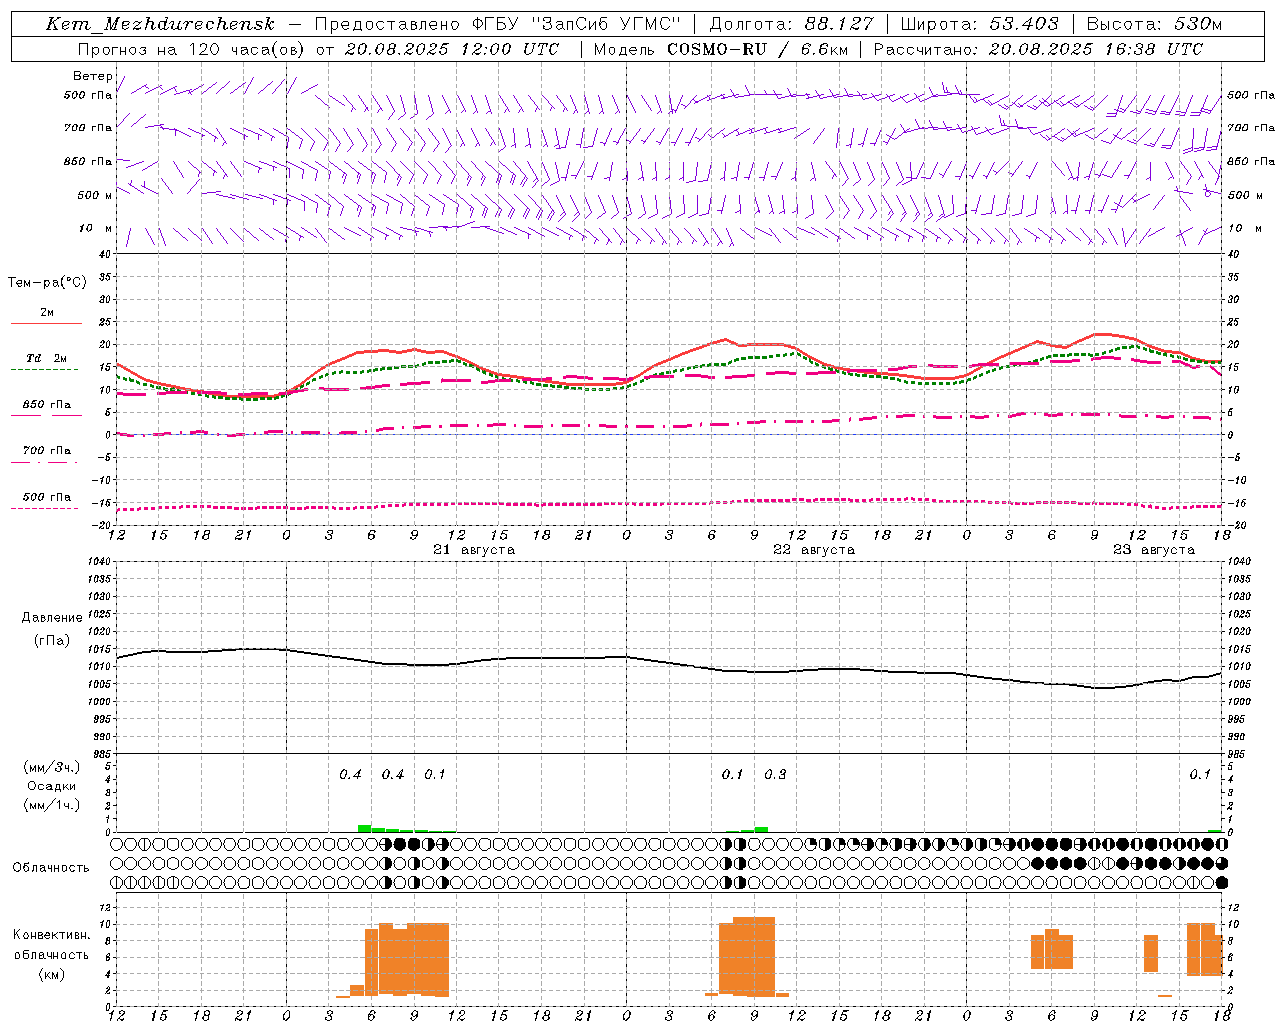Click the 0.1 precipitation value on 23 August
The width and height of the screenshot is (1280, 1024).
pos(1199,774)
